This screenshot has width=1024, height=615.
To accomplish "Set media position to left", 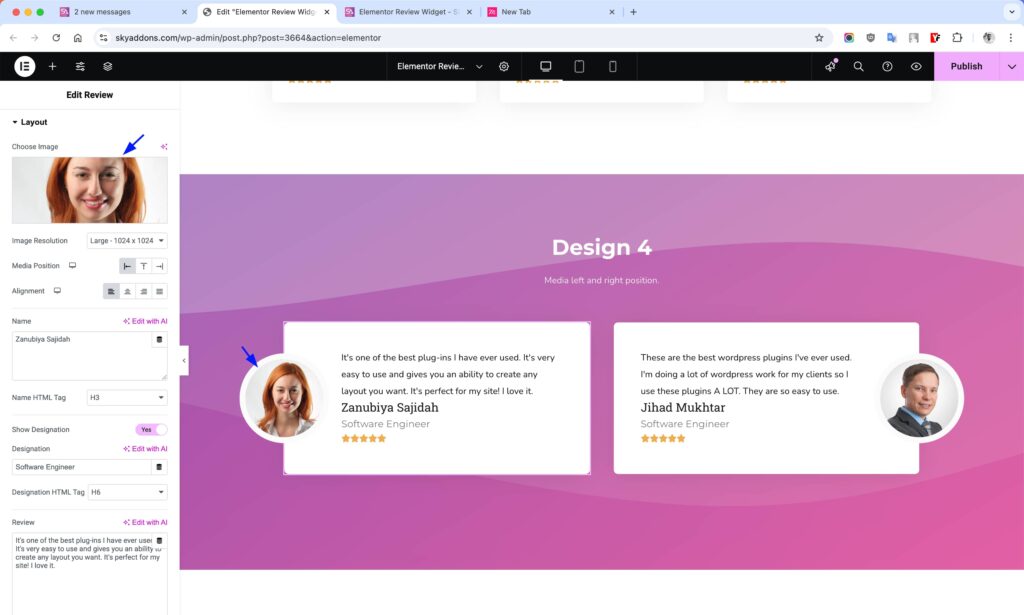I will (x=127, y=266).
